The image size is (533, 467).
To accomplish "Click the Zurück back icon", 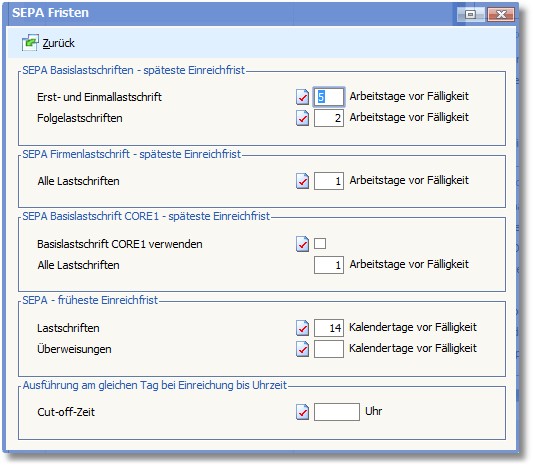I will pos(30,42).
